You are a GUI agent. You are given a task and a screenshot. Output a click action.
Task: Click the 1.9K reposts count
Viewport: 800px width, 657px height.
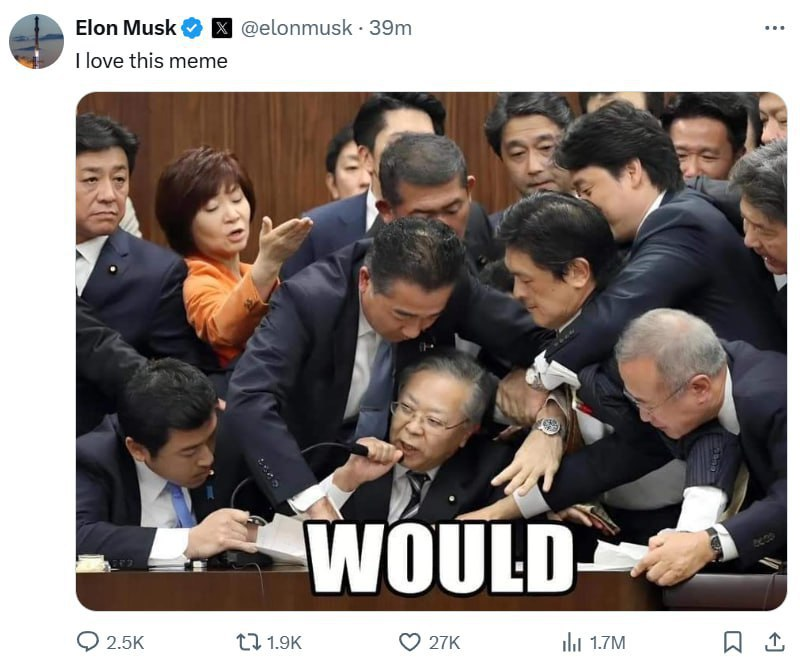tap(285, 643)
